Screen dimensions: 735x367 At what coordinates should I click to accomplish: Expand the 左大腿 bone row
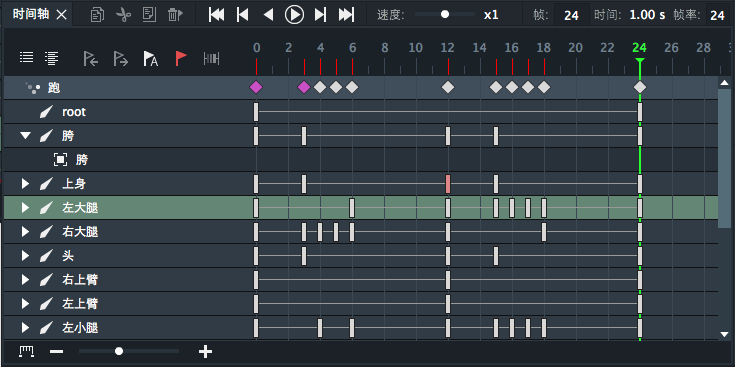pos(25,208)
